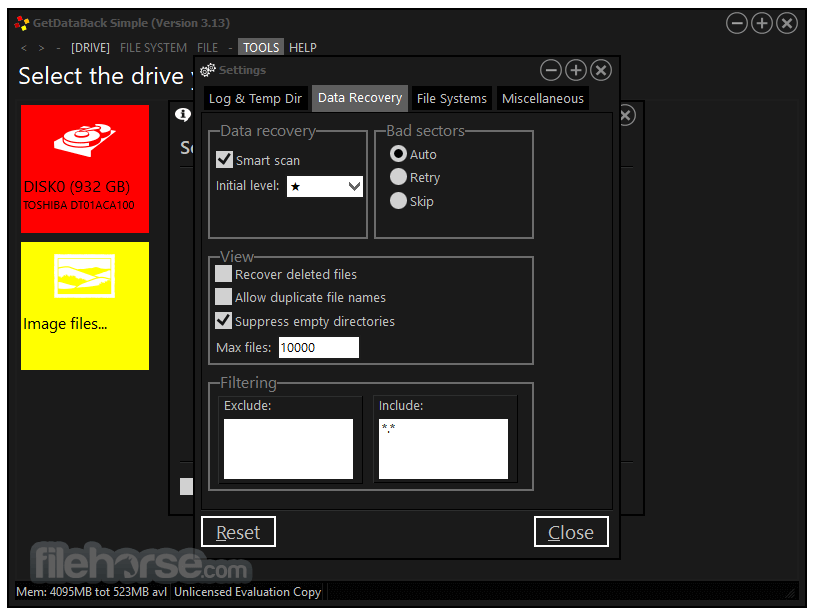
Task: Open the HELP menu
Action: click(303, 48)
